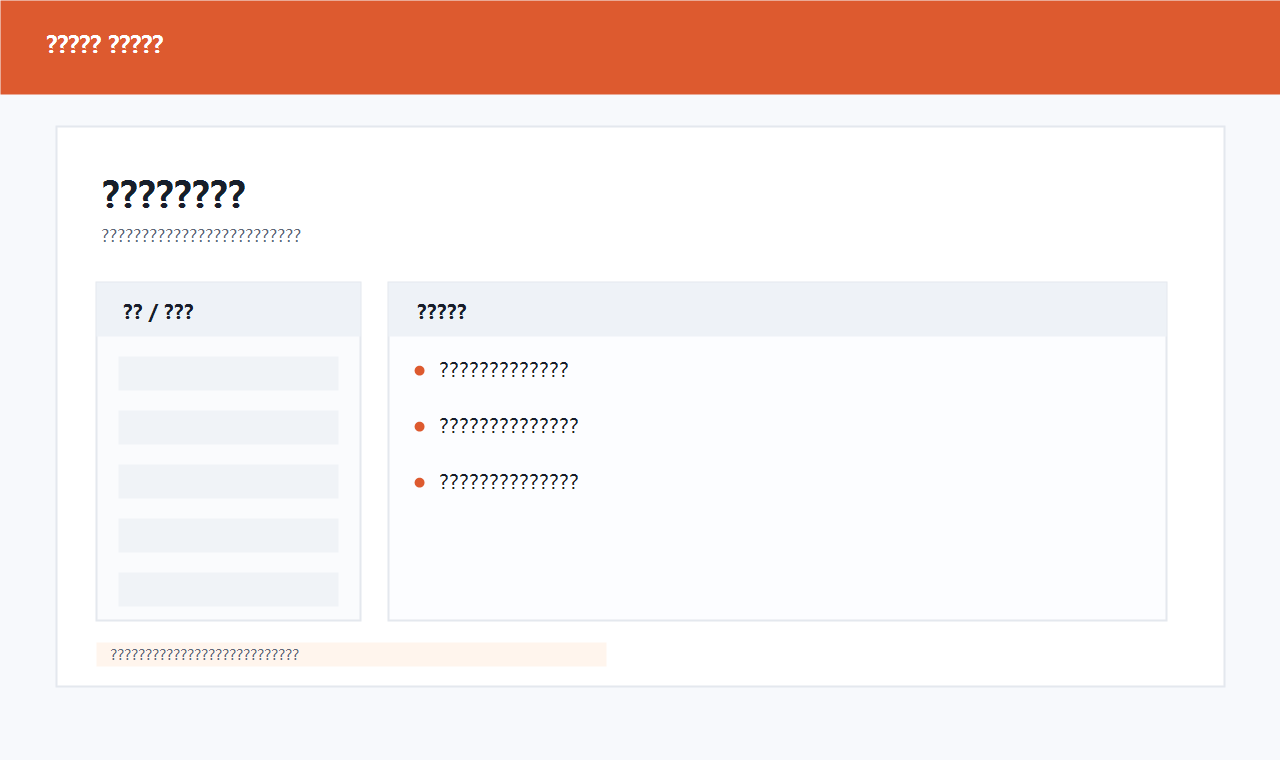The height and width of the screenshot is (760, 1280).
Task: Select the second gray bar in left panel
Action: pyautogui.click(x=228, y=427)
